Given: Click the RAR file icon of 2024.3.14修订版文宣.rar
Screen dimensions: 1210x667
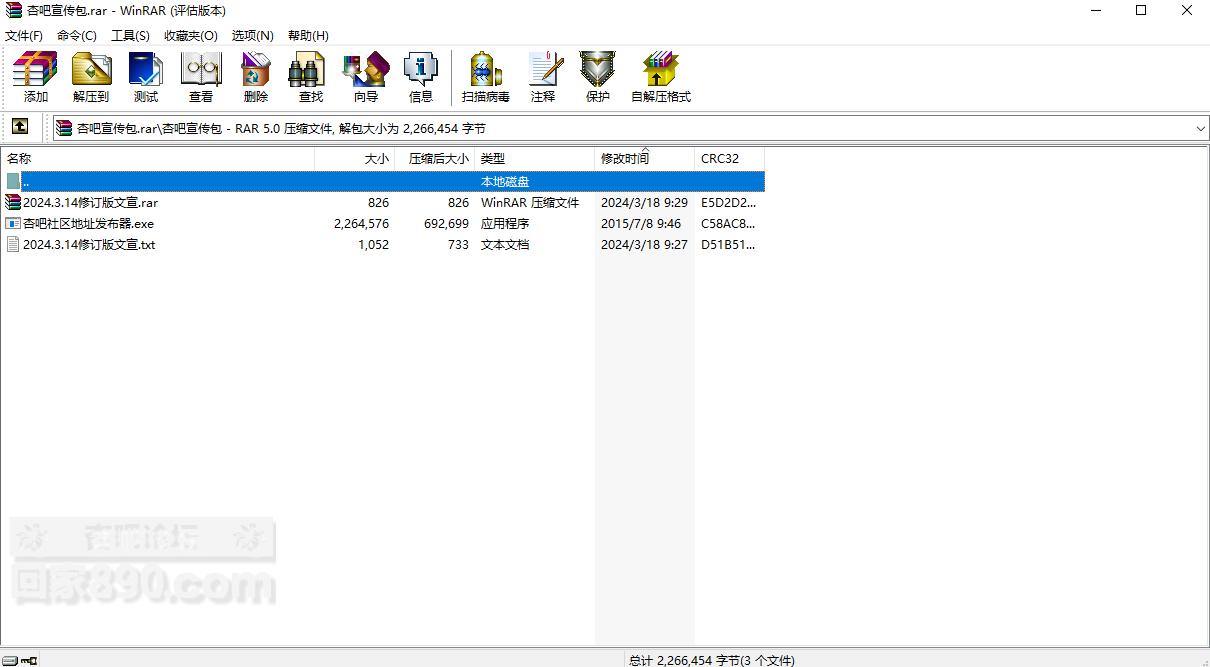Looking at the screenshot, I should click(x=13, y=202).
